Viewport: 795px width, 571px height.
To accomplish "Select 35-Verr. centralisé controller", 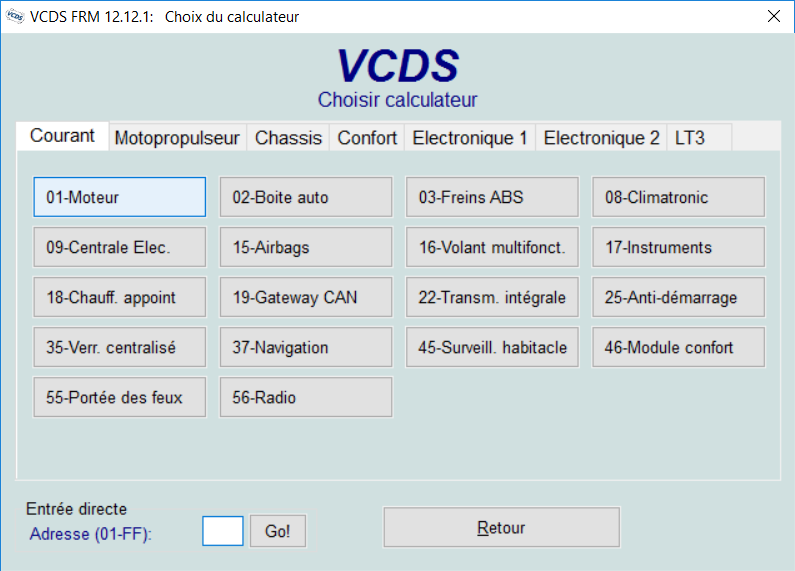I will (120, 347).
